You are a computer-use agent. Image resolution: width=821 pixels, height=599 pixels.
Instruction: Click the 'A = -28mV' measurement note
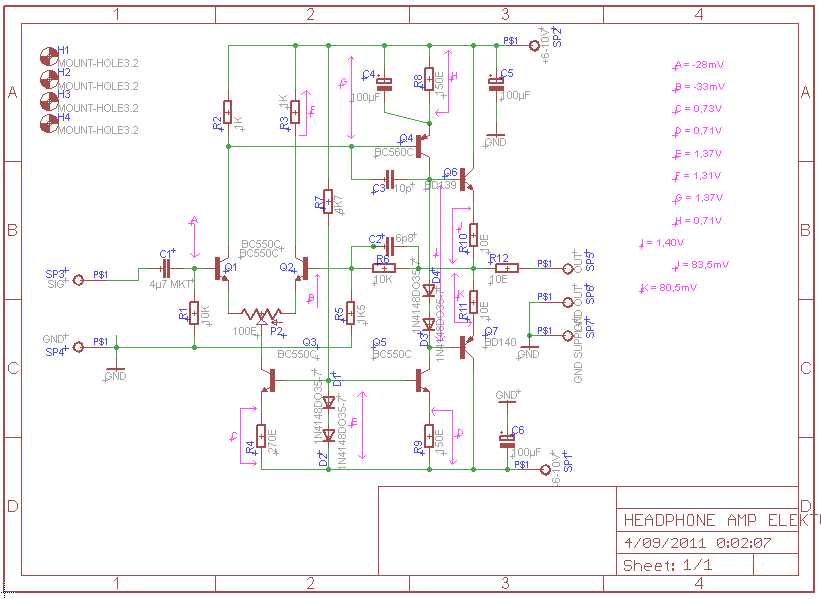[700, 65]
